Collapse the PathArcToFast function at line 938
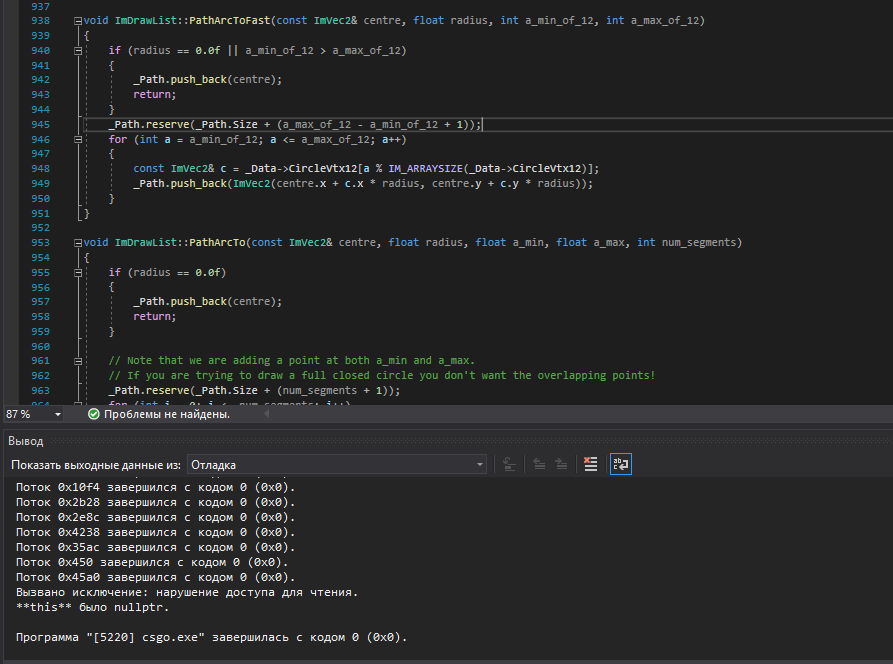 [77, 21]
